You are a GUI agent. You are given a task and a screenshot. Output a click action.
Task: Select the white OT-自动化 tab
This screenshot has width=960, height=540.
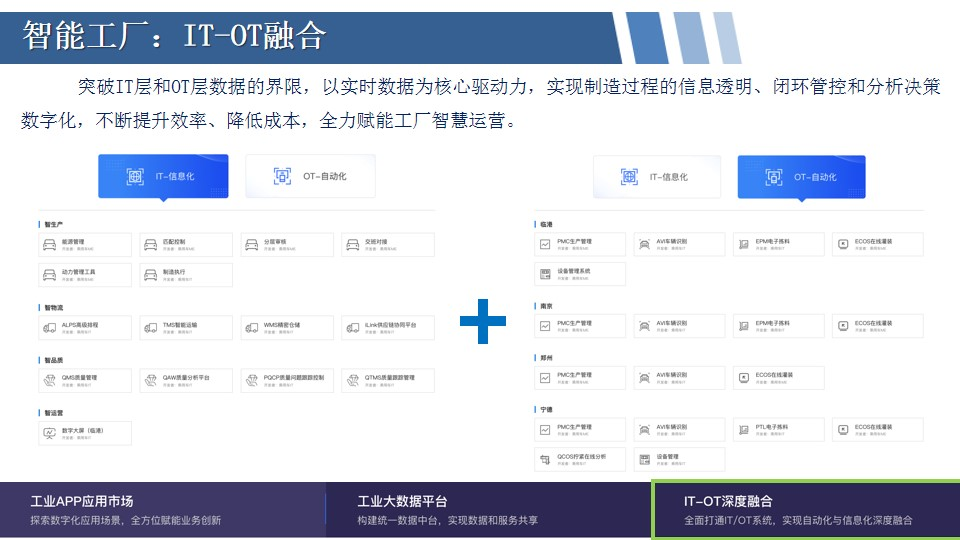click(310, 176)
